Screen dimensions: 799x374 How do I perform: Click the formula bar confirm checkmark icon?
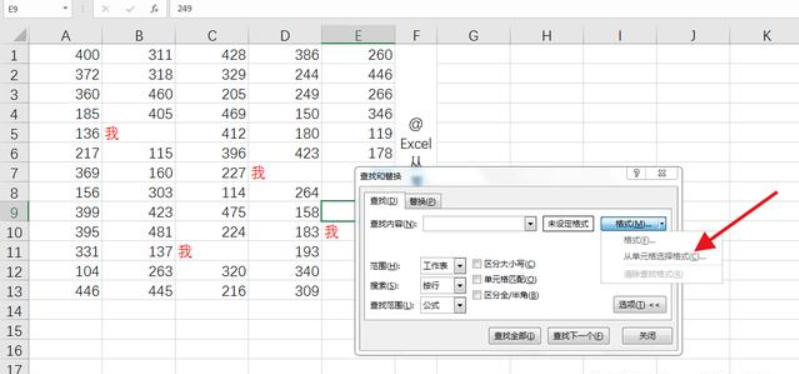(130, 9)
